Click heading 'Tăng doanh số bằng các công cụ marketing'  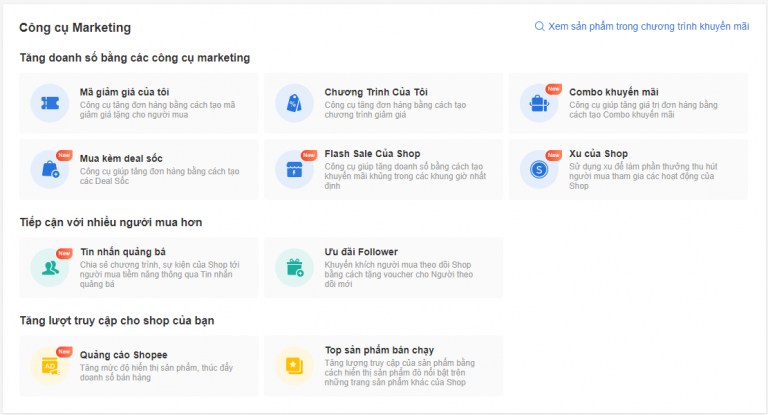tap(135, 58)
